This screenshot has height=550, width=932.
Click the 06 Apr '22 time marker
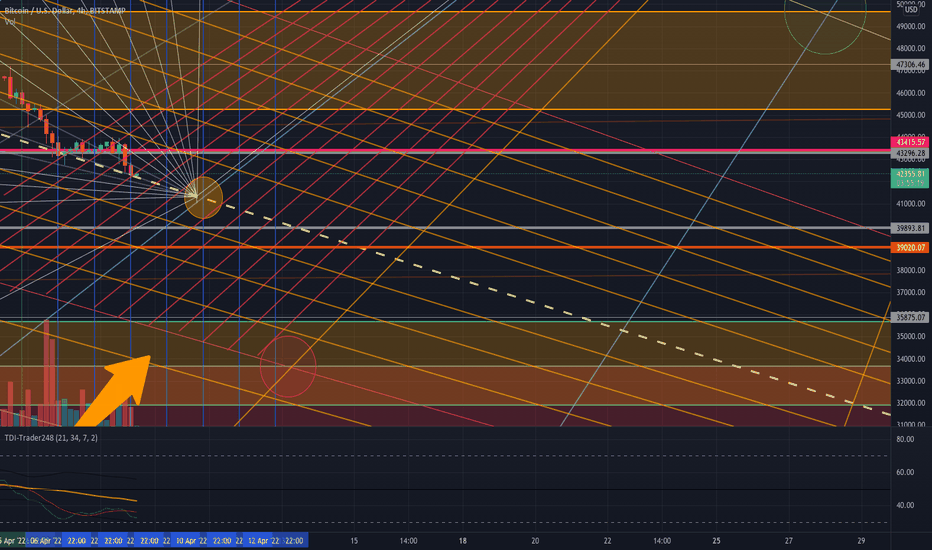point(46,540)
